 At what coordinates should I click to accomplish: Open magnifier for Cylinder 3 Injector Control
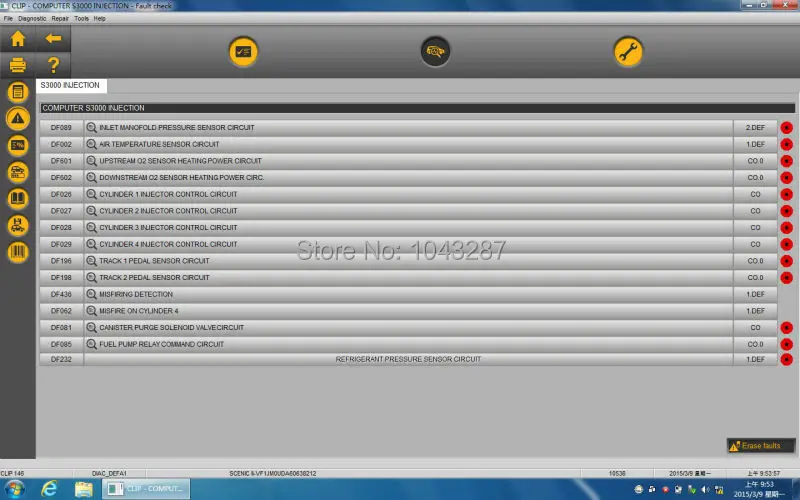[91, 228]
